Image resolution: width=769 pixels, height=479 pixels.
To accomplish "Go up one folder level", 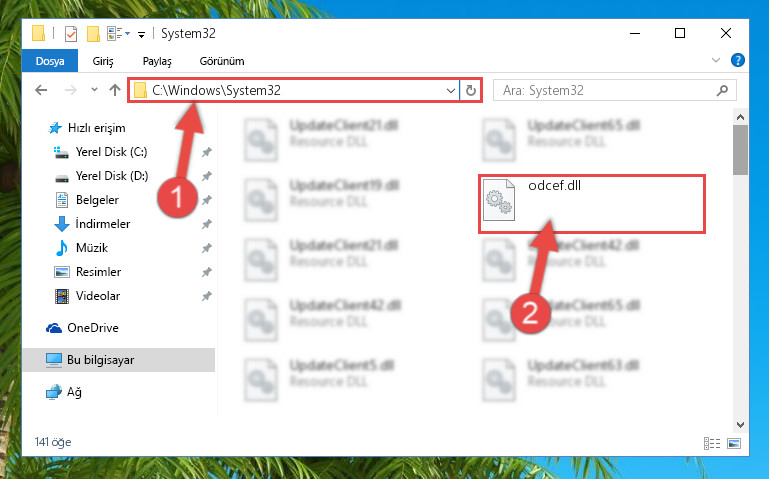I will [115, 90].
